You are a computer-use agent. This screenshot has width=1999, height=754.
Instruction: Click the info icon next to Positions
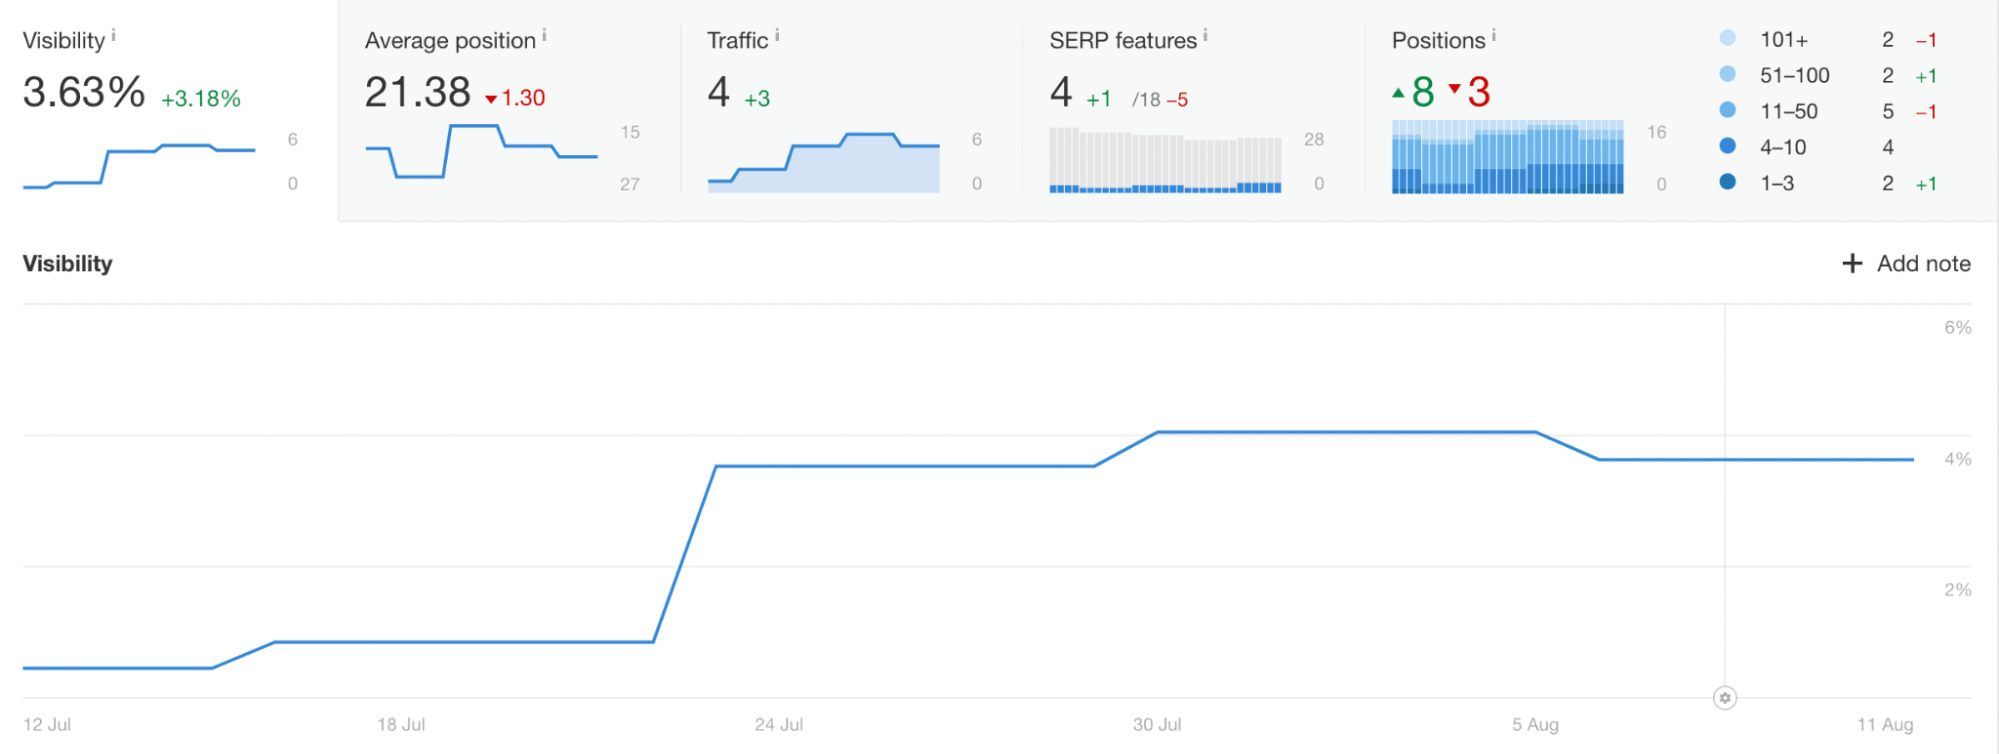pos(1494,36)
